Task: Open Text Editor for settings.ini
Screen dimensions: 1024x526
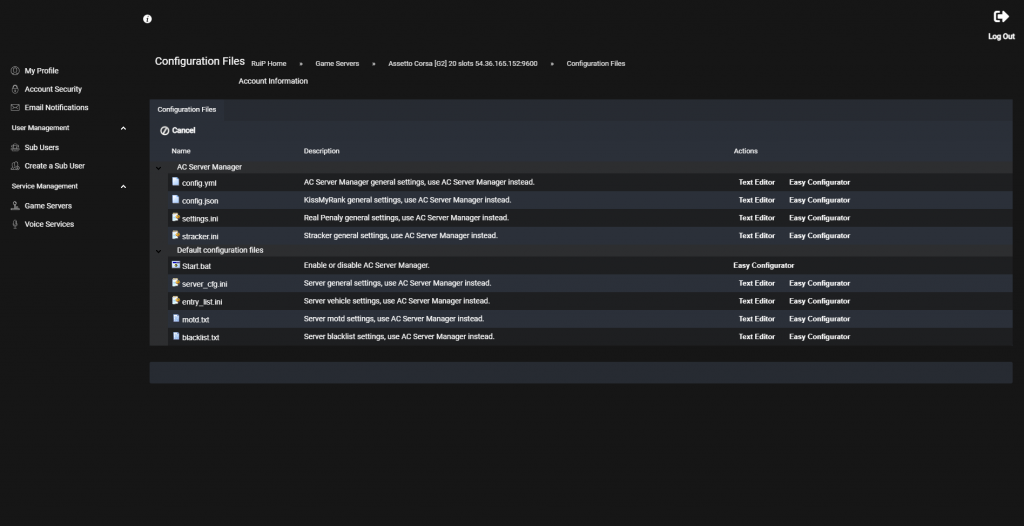Action: tap(756, 218)
